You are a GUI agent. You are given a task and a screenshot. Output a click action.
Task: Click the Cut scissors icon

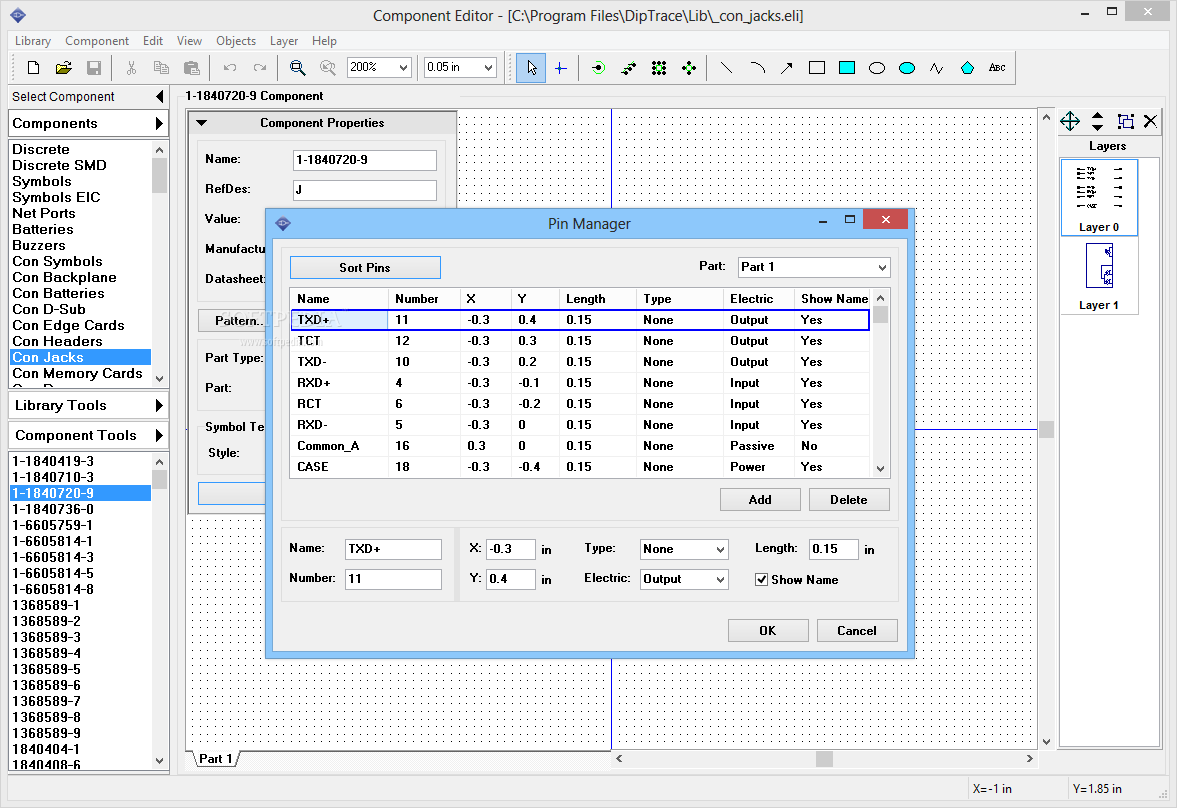pos(131,68)
